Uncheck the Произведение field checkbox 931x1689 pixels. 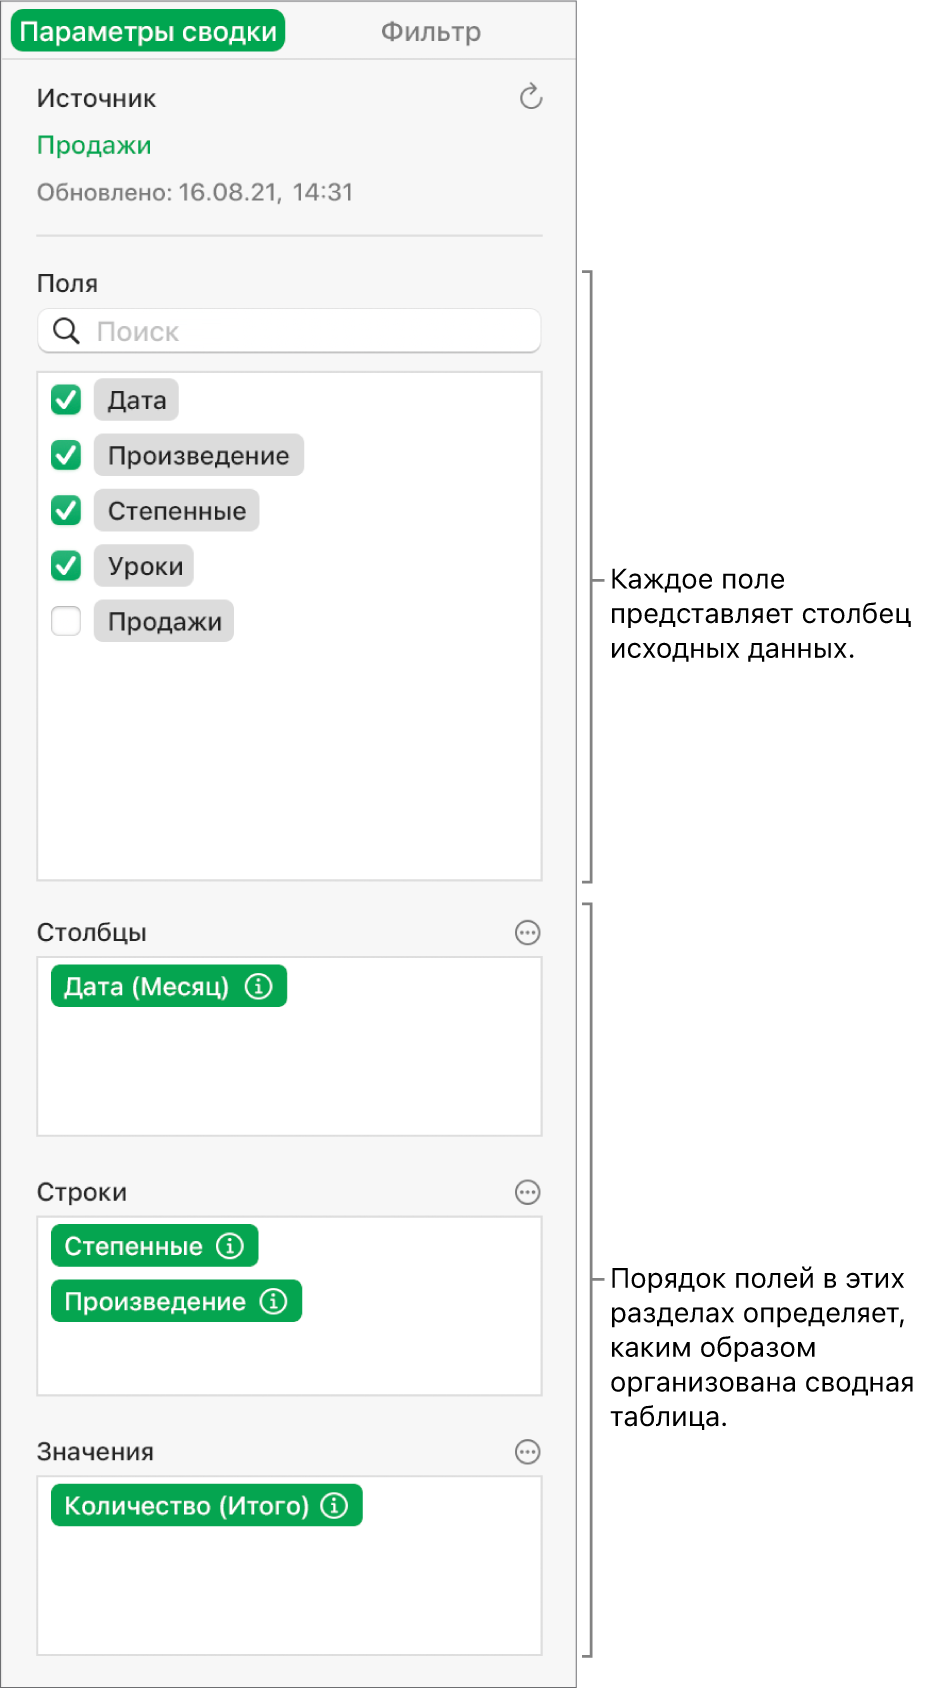66,455
